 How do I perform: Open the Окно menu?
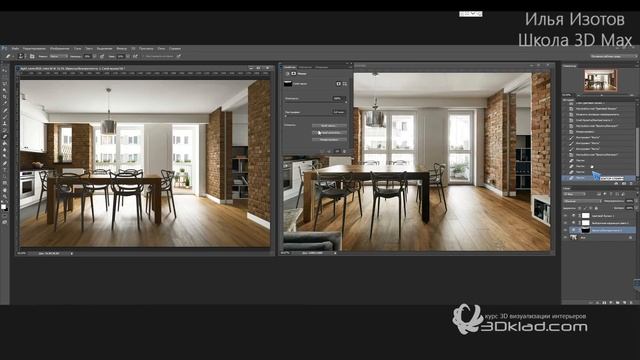(162, 49)
